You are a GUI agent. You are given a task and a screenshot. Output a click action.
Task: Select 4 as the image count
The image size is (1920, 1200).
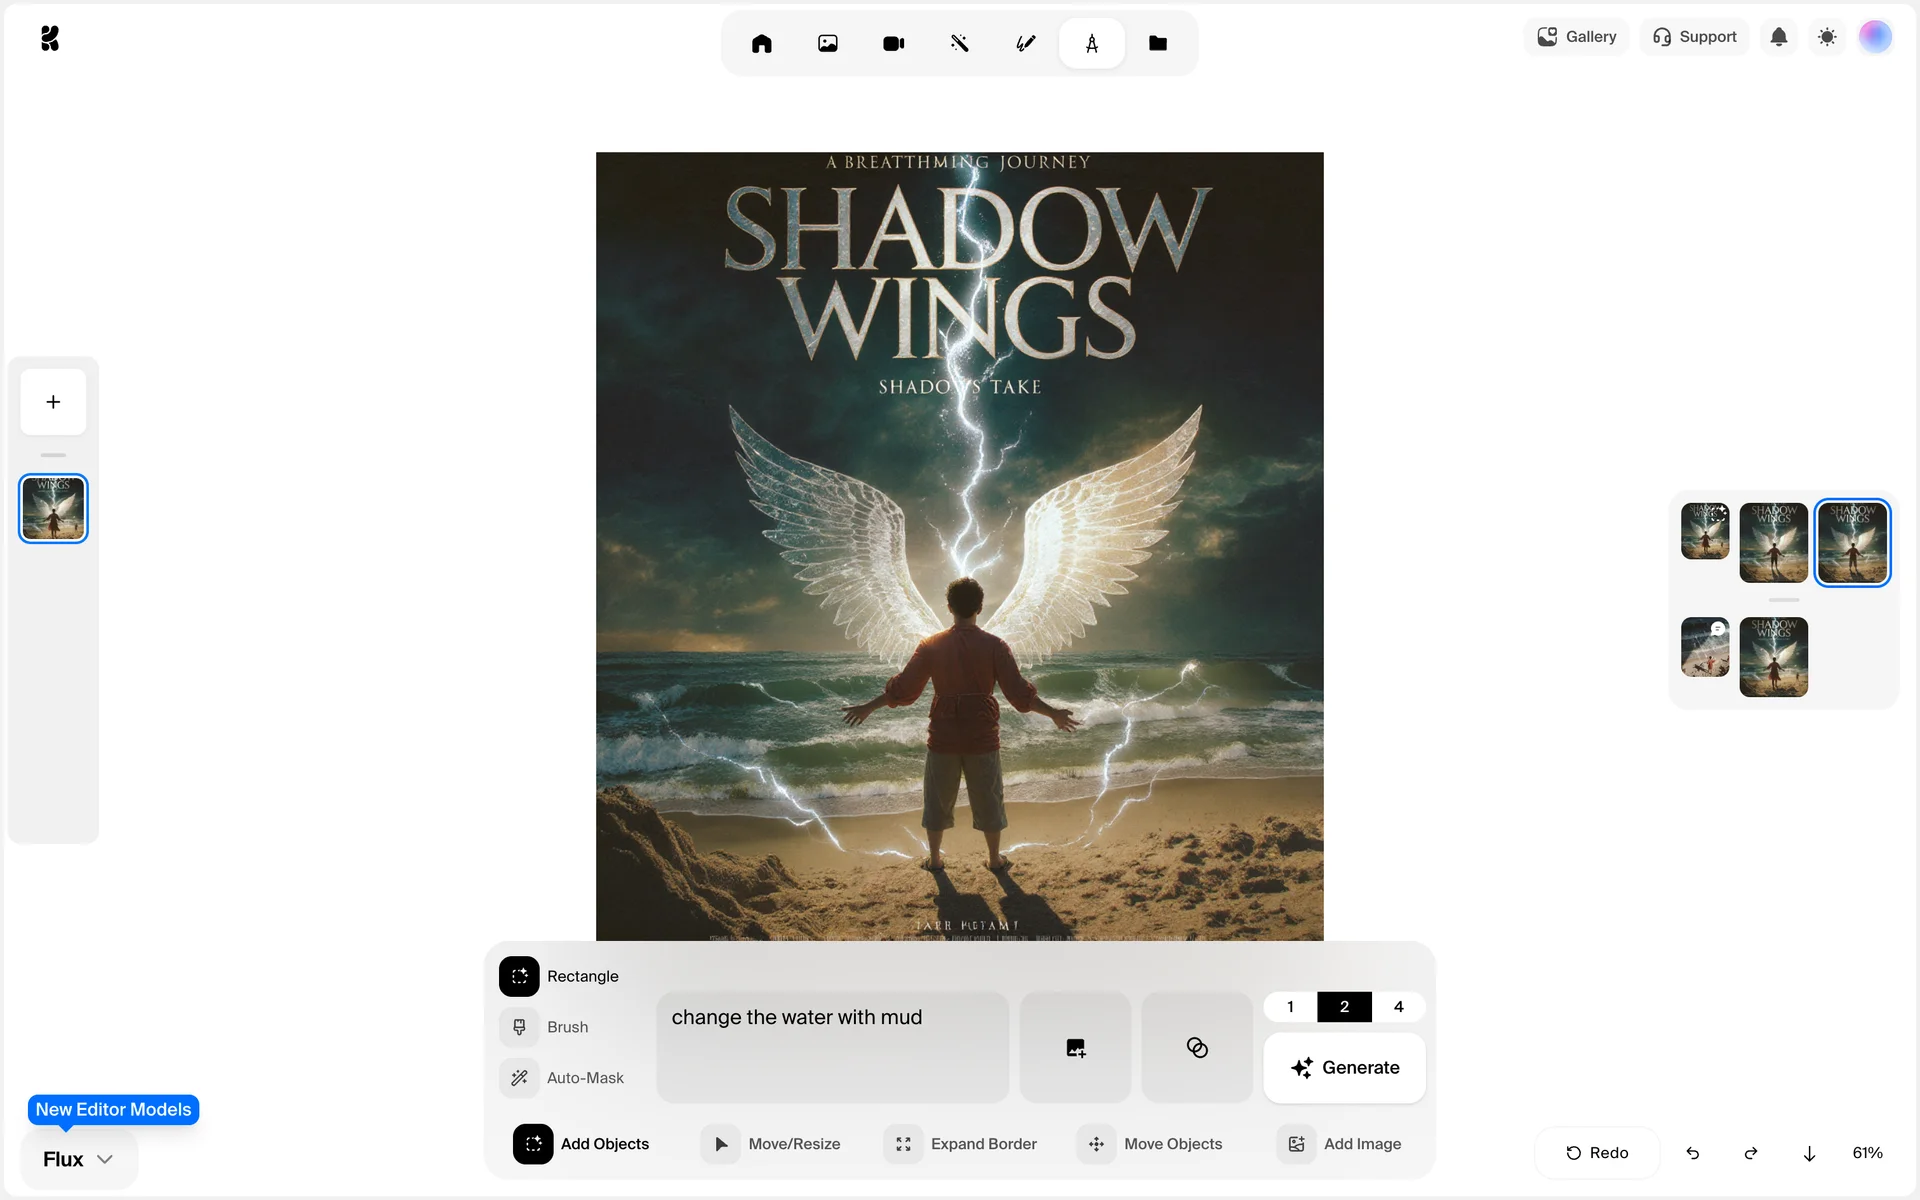point(1398,1006)
